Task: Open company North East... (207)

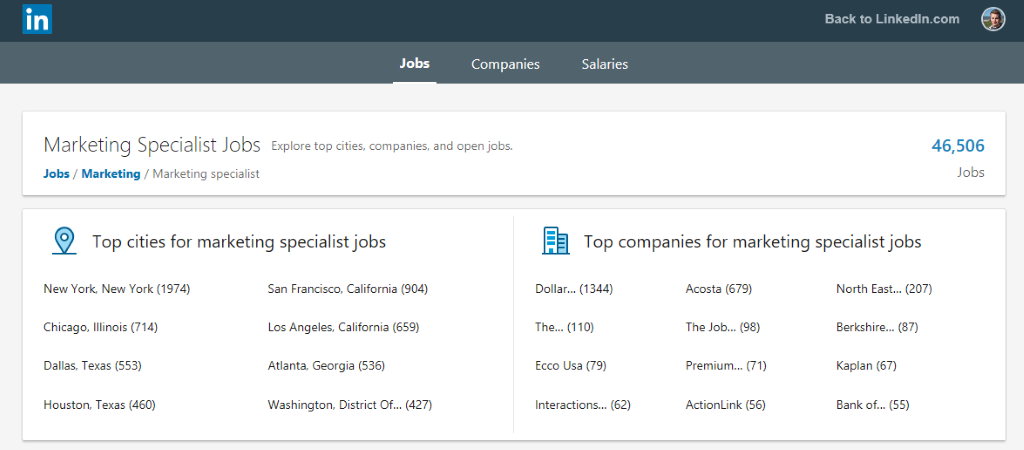Action: (x=884, y=289)
